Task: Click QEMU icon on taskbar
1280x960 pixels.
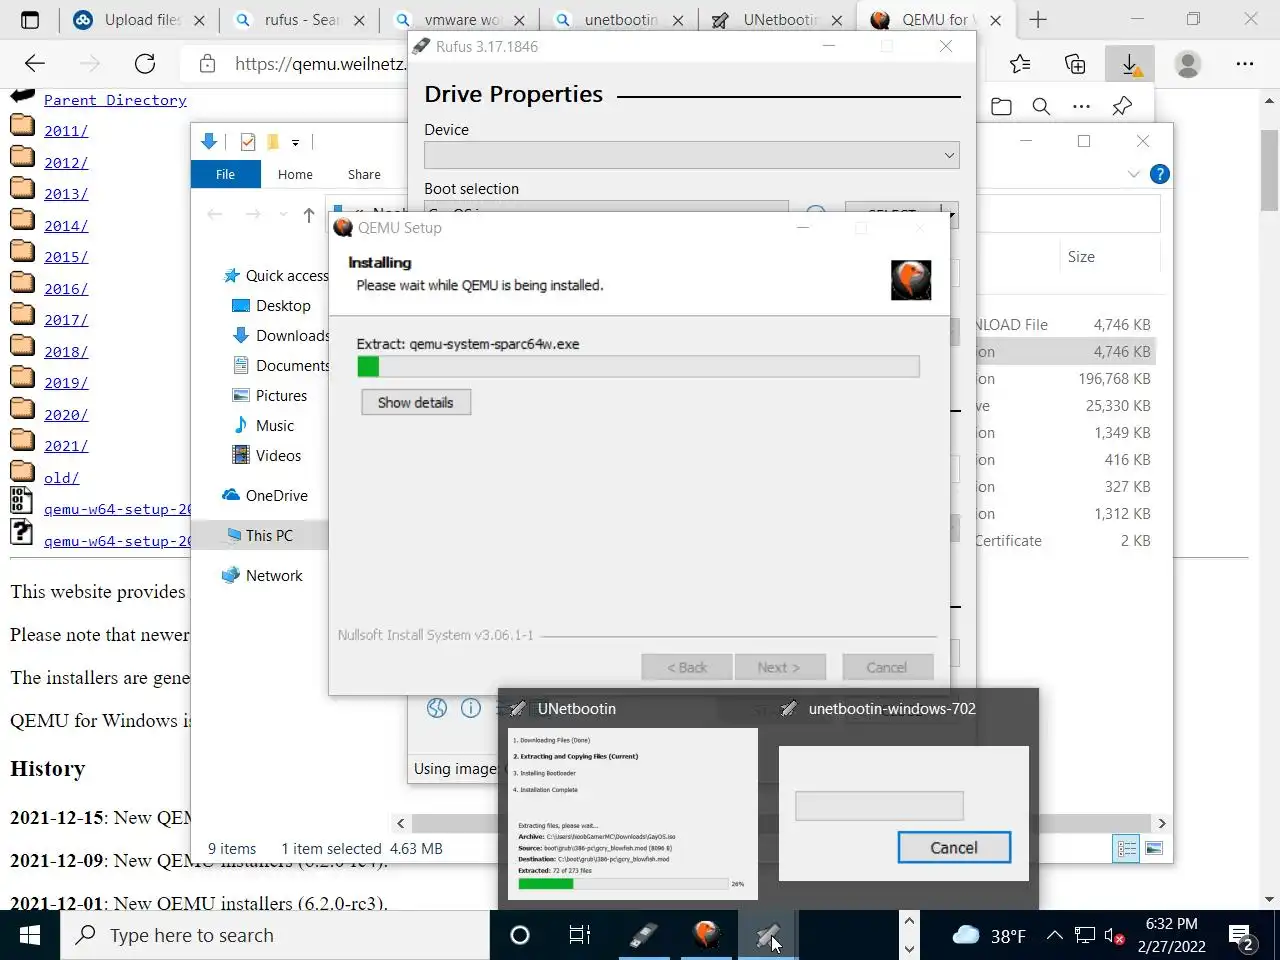Action: click(707, 935)
